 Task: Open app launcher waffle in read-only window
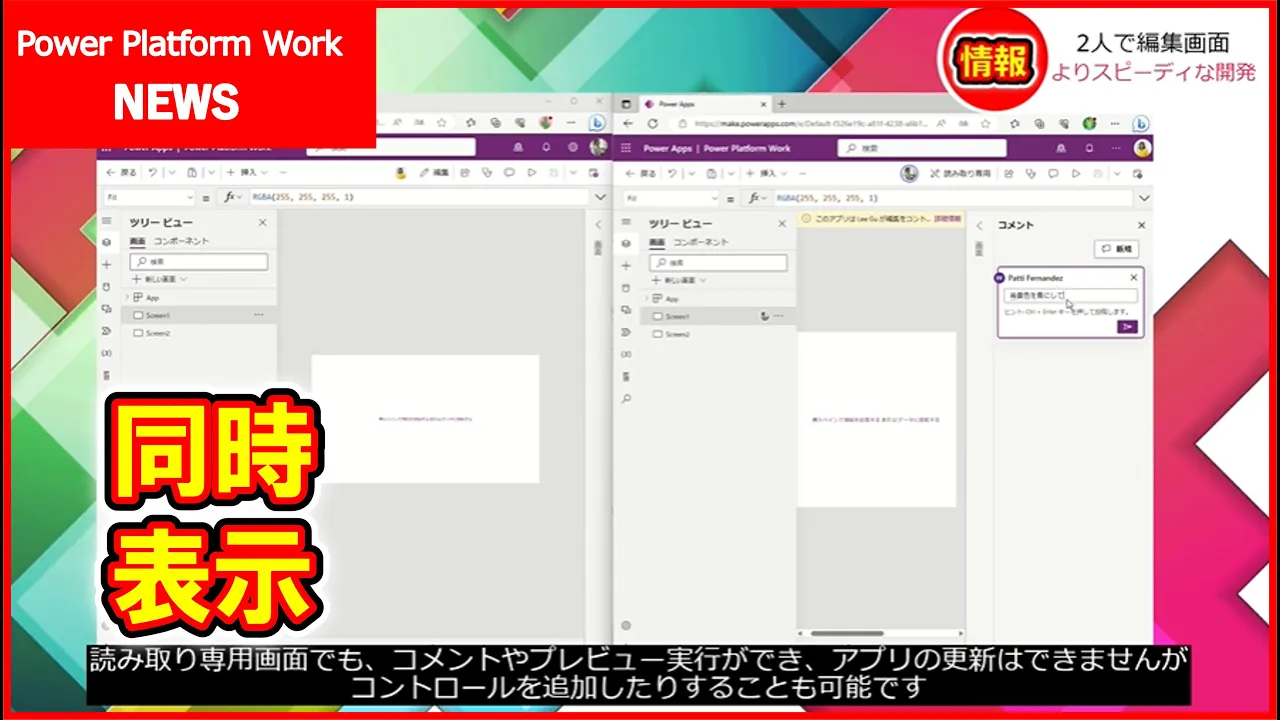(627, 148)
